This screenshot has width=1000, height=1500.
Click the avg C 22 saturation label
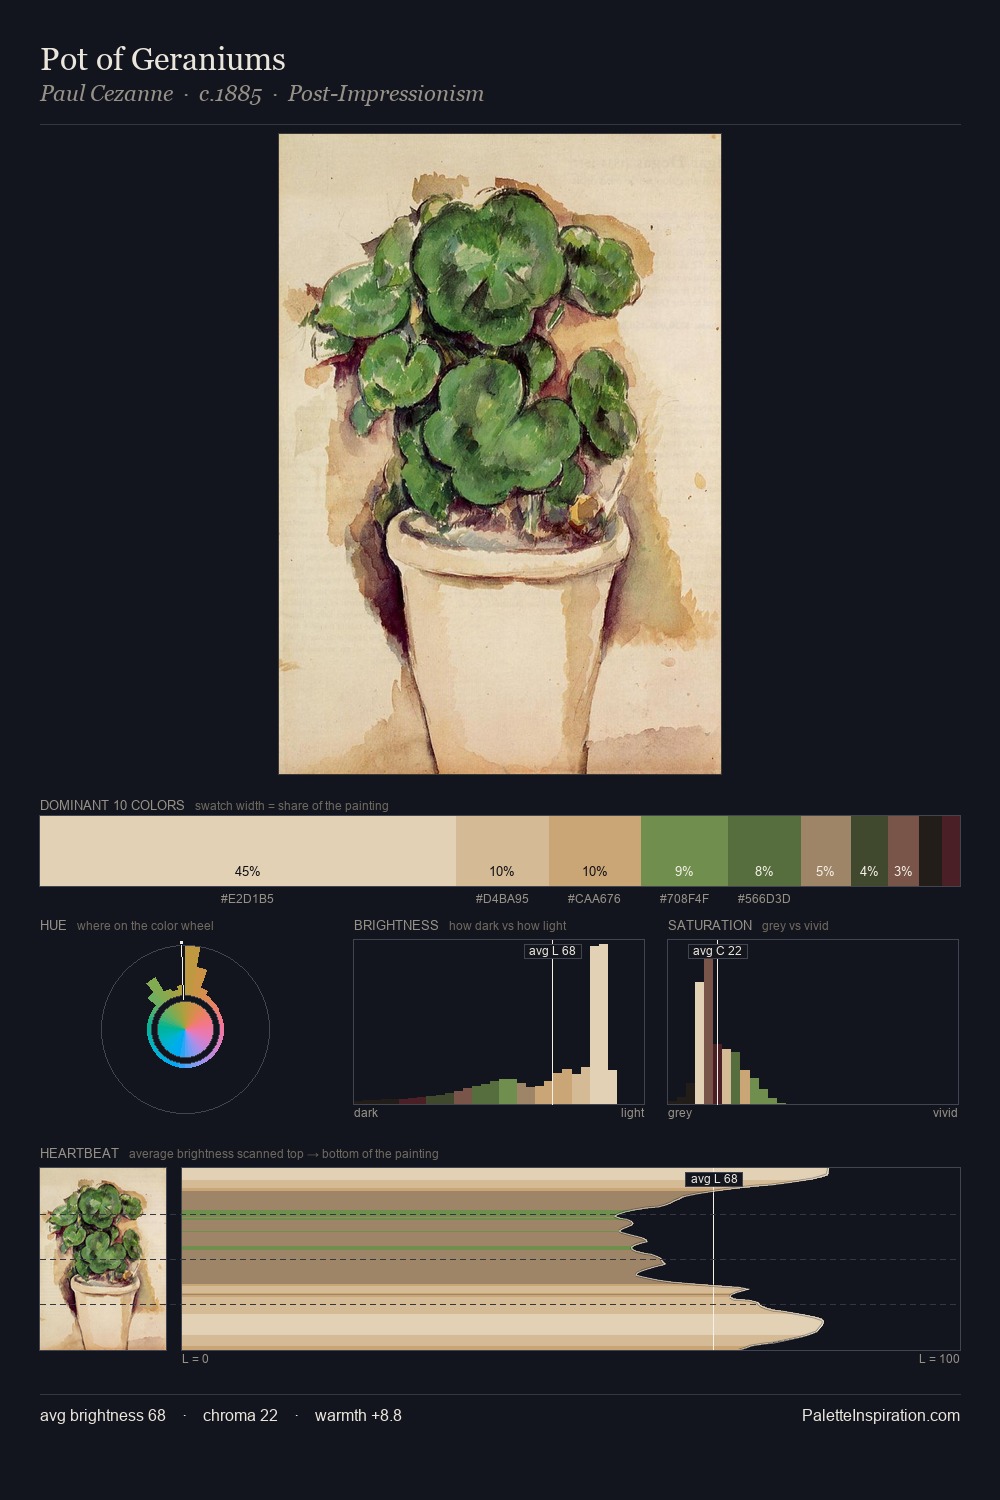pyautogui.click(x=717, y=951)
